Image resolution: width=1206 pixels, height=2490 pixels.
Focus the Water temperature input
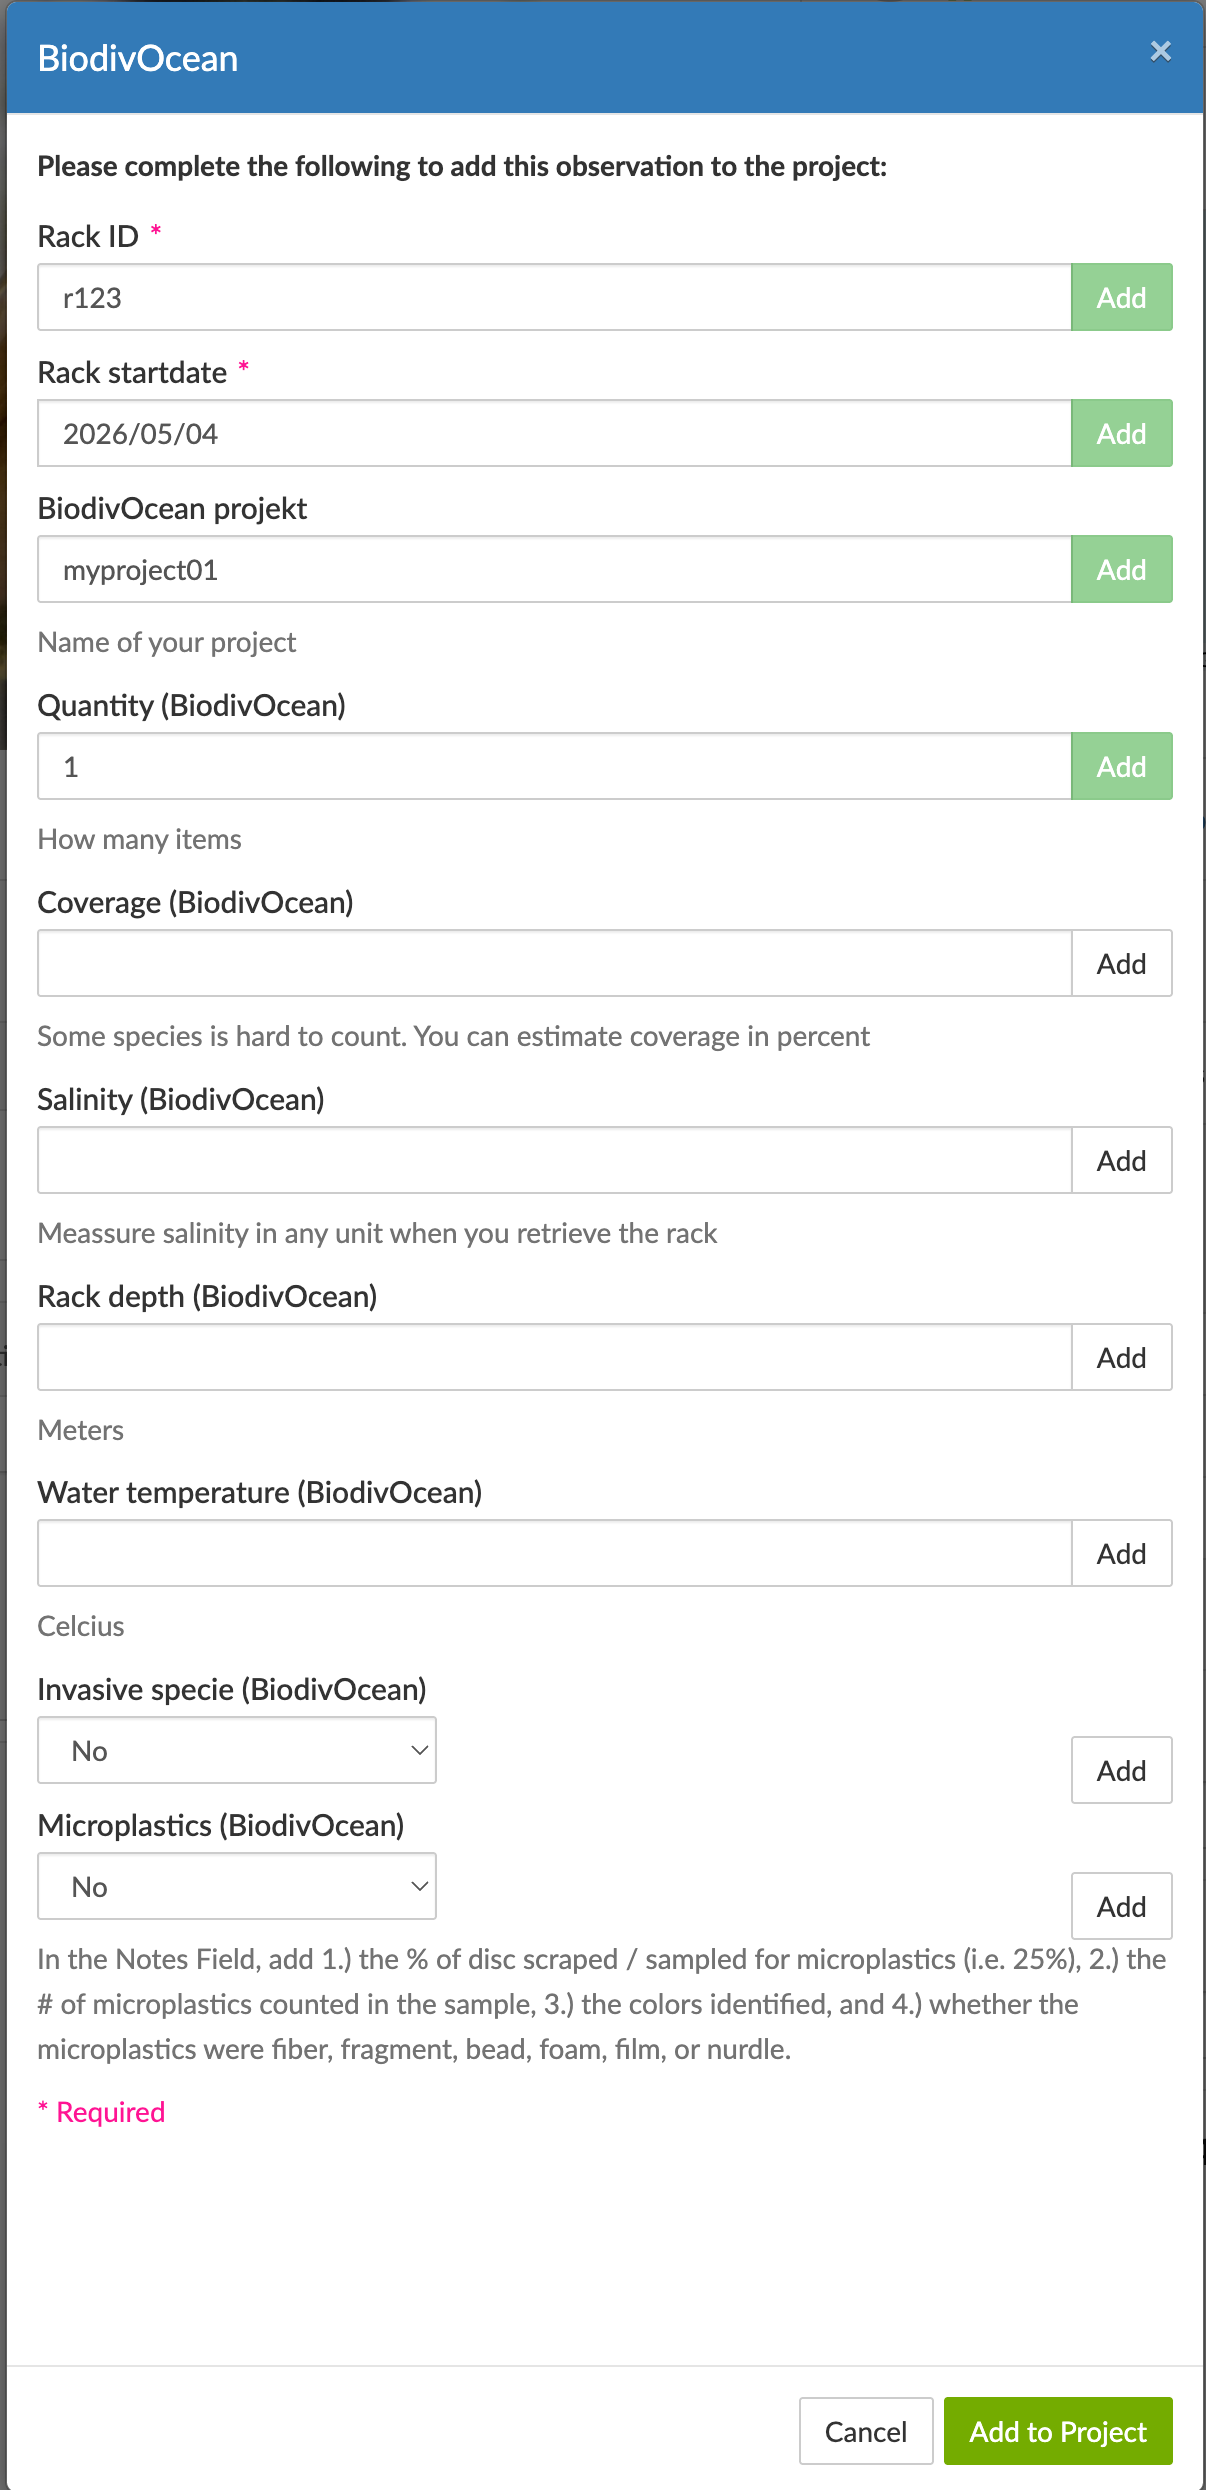[x=555, y=1553]
